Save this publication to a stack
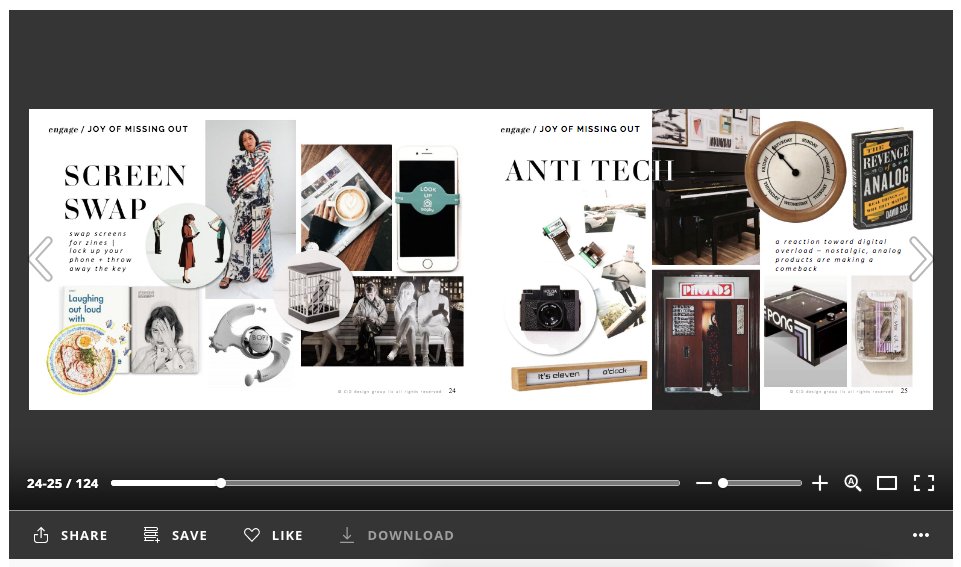Viewport: 961px width, 567px height. 175,535
